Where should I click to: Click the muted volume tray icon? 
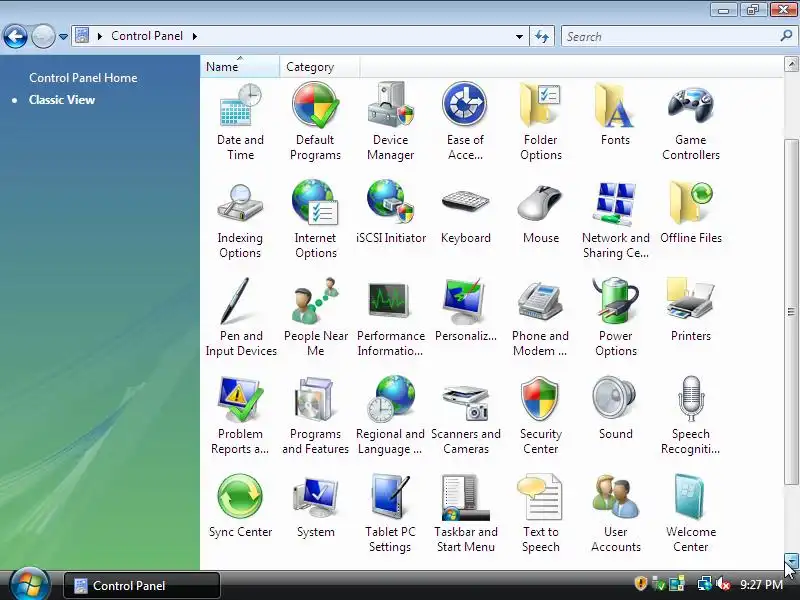click(x=723, y=584)
